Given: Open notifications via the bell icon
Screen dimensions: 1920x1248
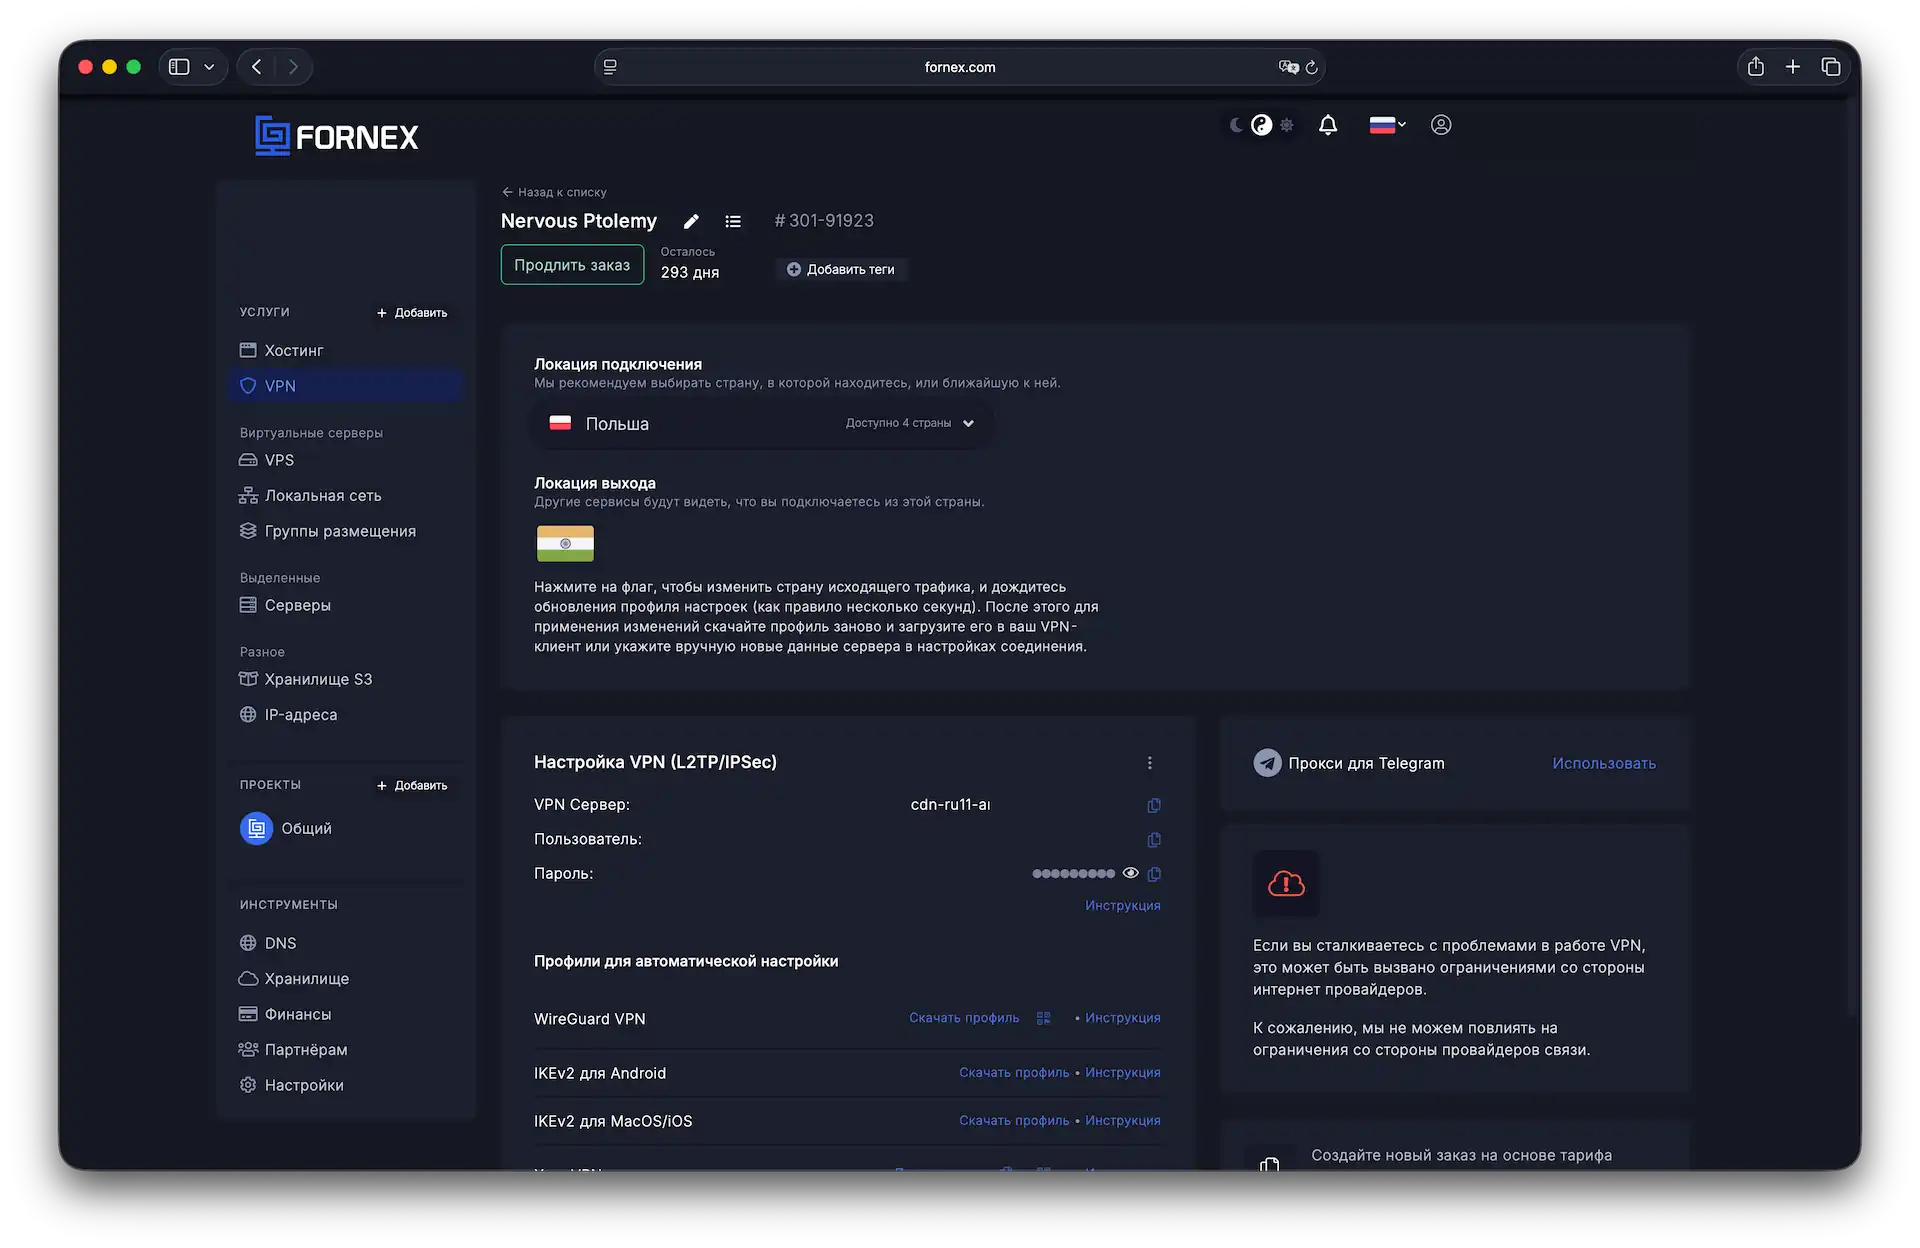Looking at the screenshot, I should click(x=1328, y=124).
